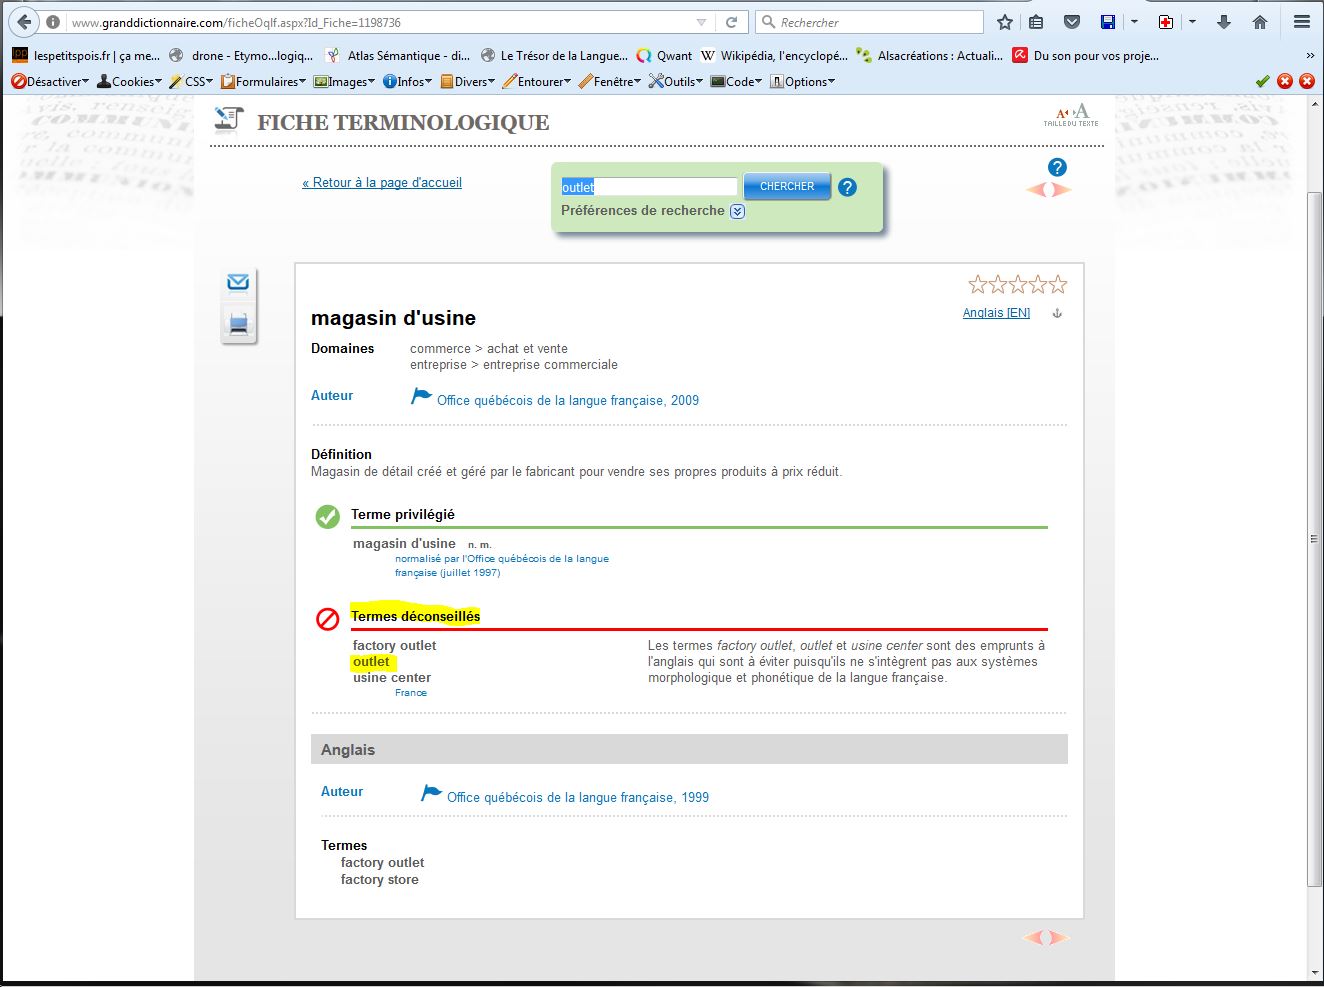Open the address bar history dropdown
Screen dimensions: 1324x987
[x=701, y=22]
